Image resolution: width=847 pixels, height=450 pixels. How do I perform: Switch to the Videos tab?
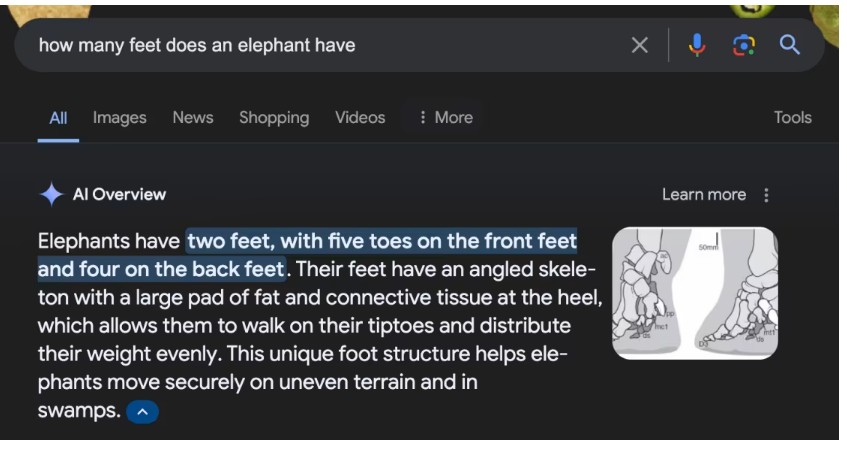tap(360, 118)
